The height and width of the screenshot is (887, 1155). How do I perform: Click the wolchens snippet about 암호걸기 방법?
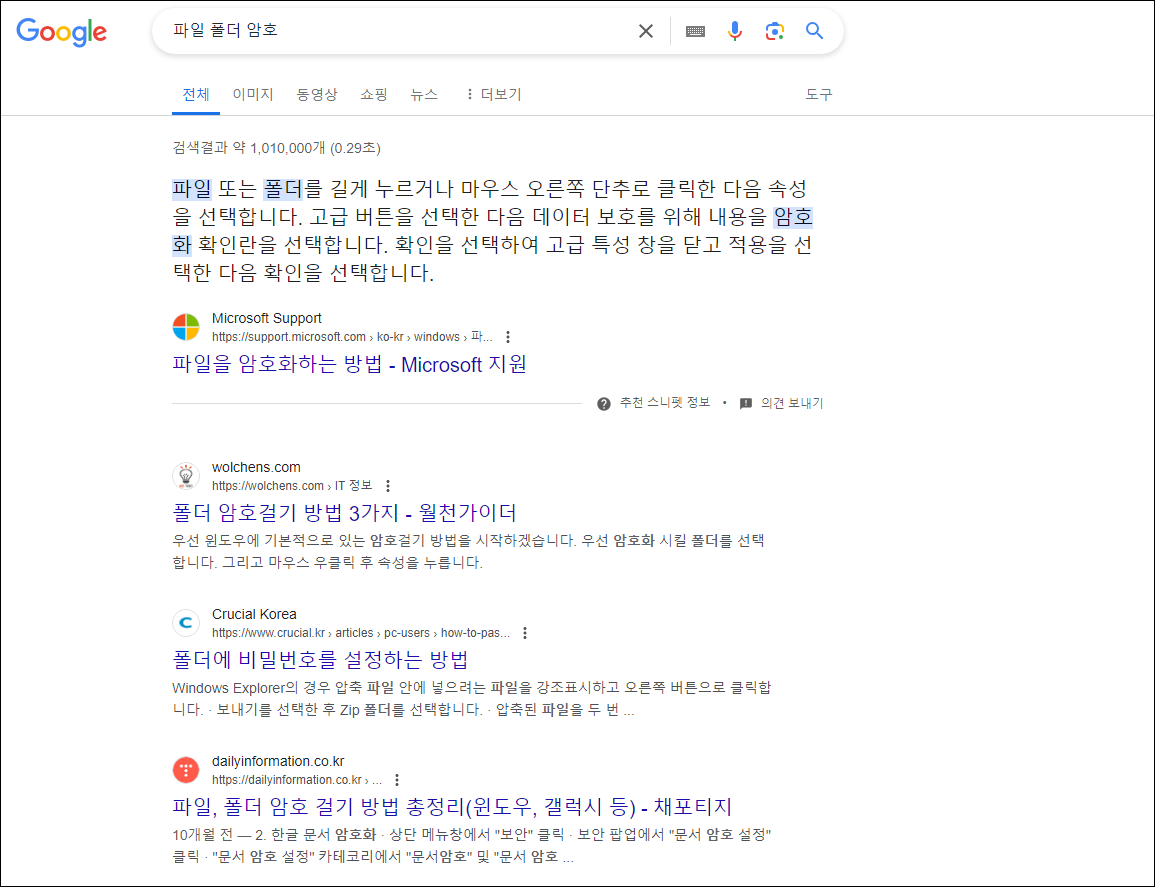tap(468, 552)
